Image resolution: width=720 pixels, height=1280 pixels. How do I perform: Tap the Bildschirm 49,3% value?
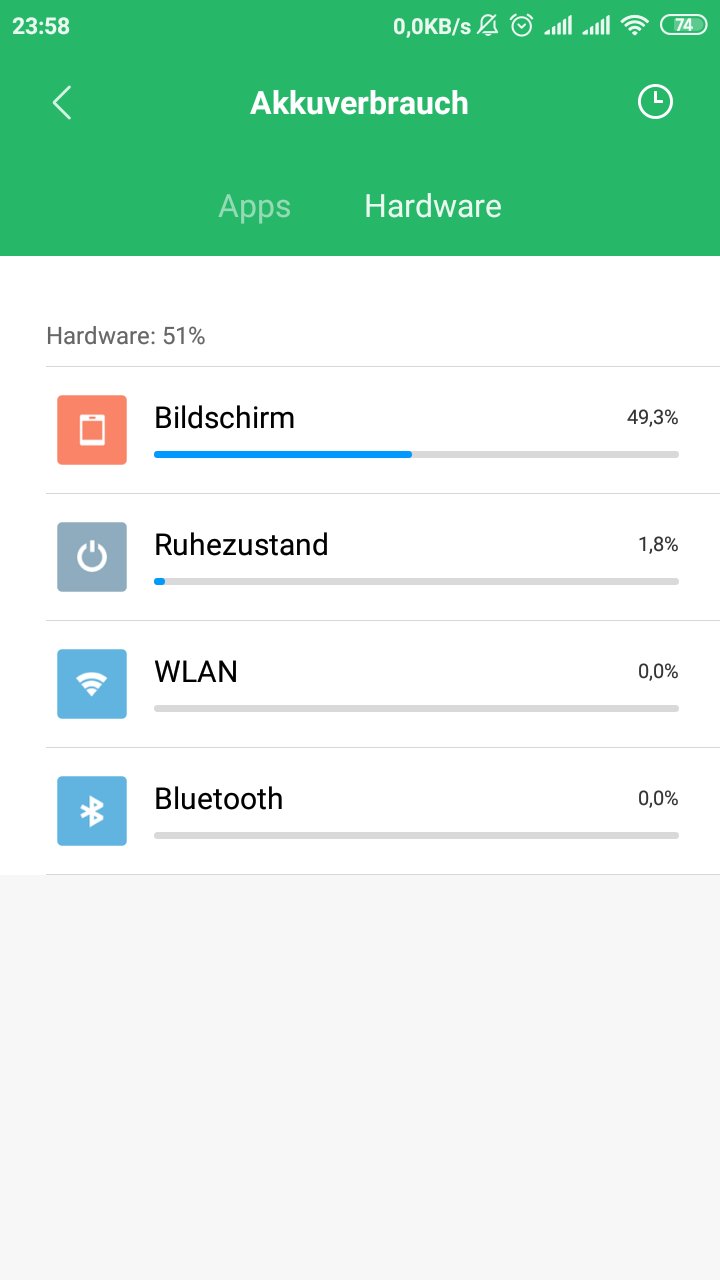[x=652, y=418]
